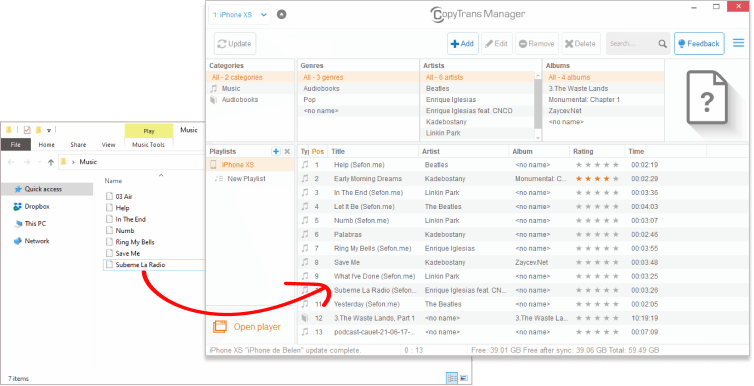Open the Feedback button

click(699, 44)
